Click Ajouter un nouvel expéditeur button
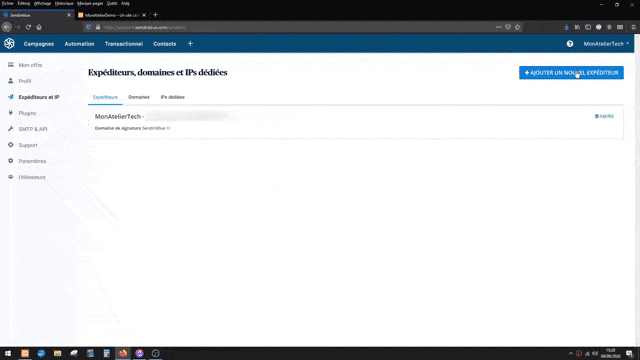This screenshot has width=640, height=360. (571, 73)
